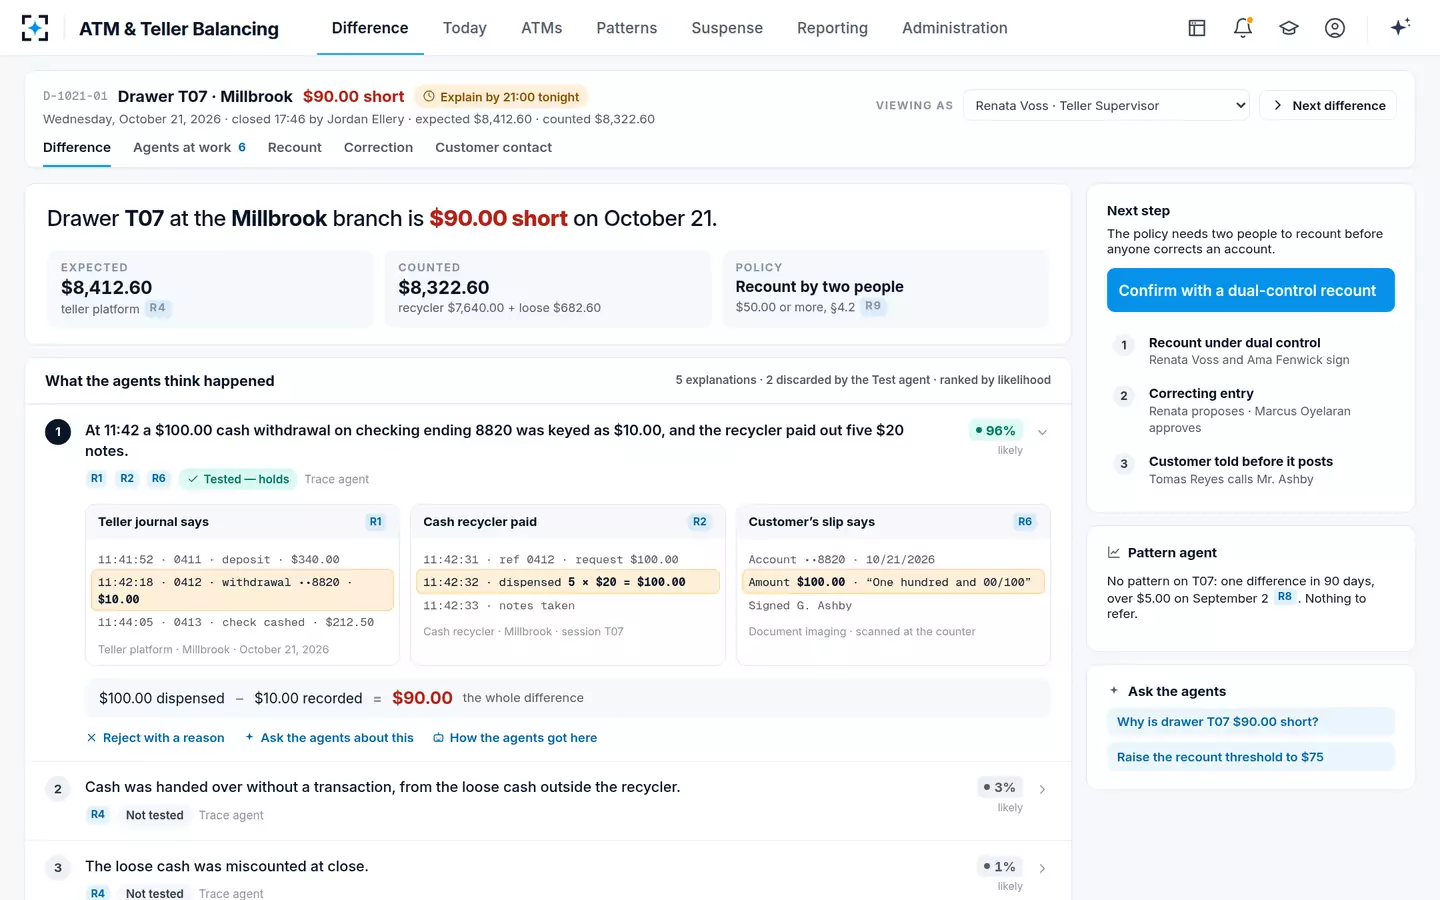Open the Correction sub-tab
The width and height of the screenshot is (1440, 900).
[378, 147]
